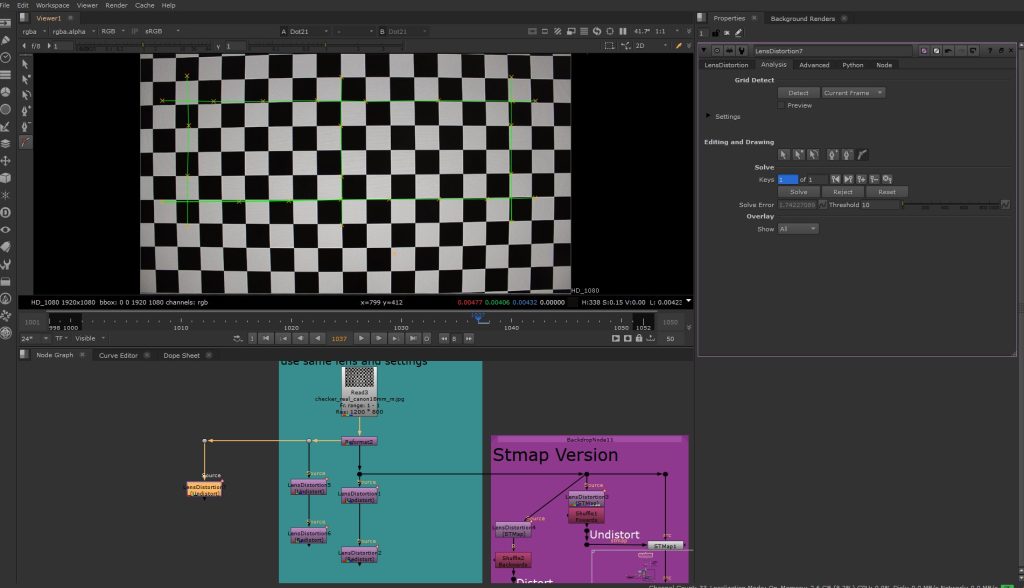Click the animation curve icon next to Solve Error
This screenshot has height=588, width=1024.
[x=823, y=204]
